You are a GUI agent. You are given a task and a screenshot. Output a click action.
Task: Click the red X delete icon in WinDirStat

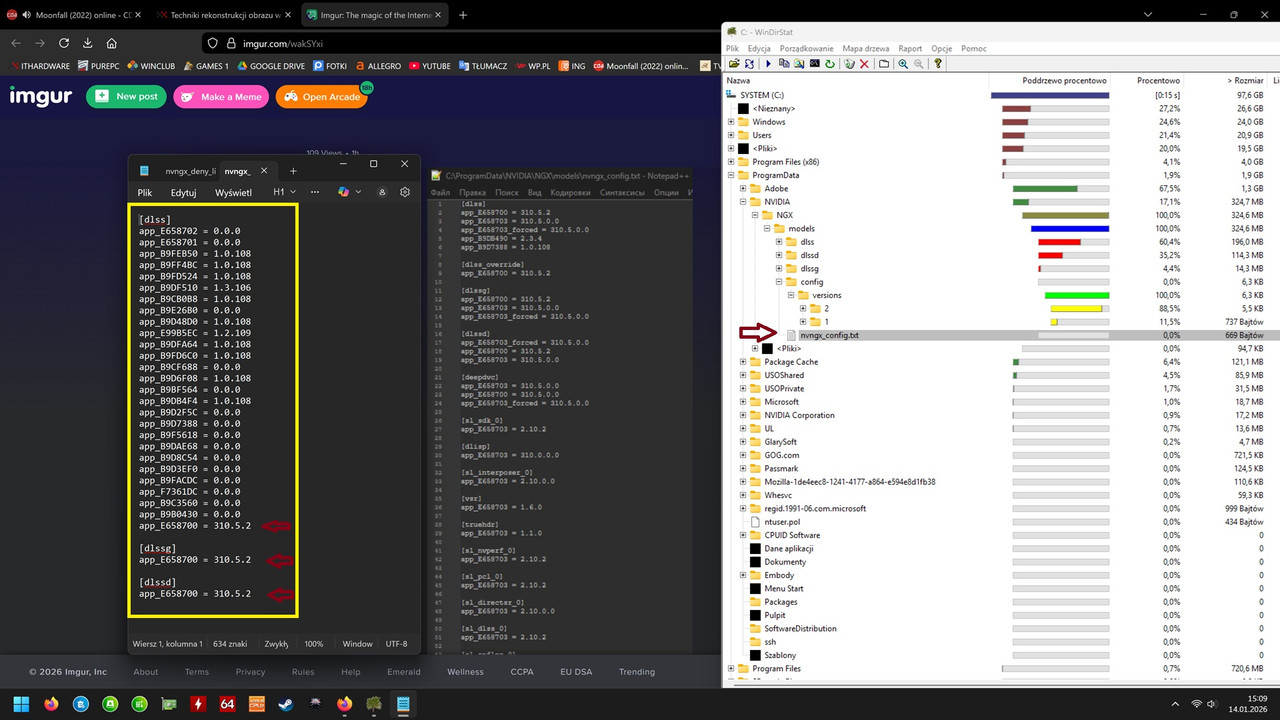coord(864,63)
